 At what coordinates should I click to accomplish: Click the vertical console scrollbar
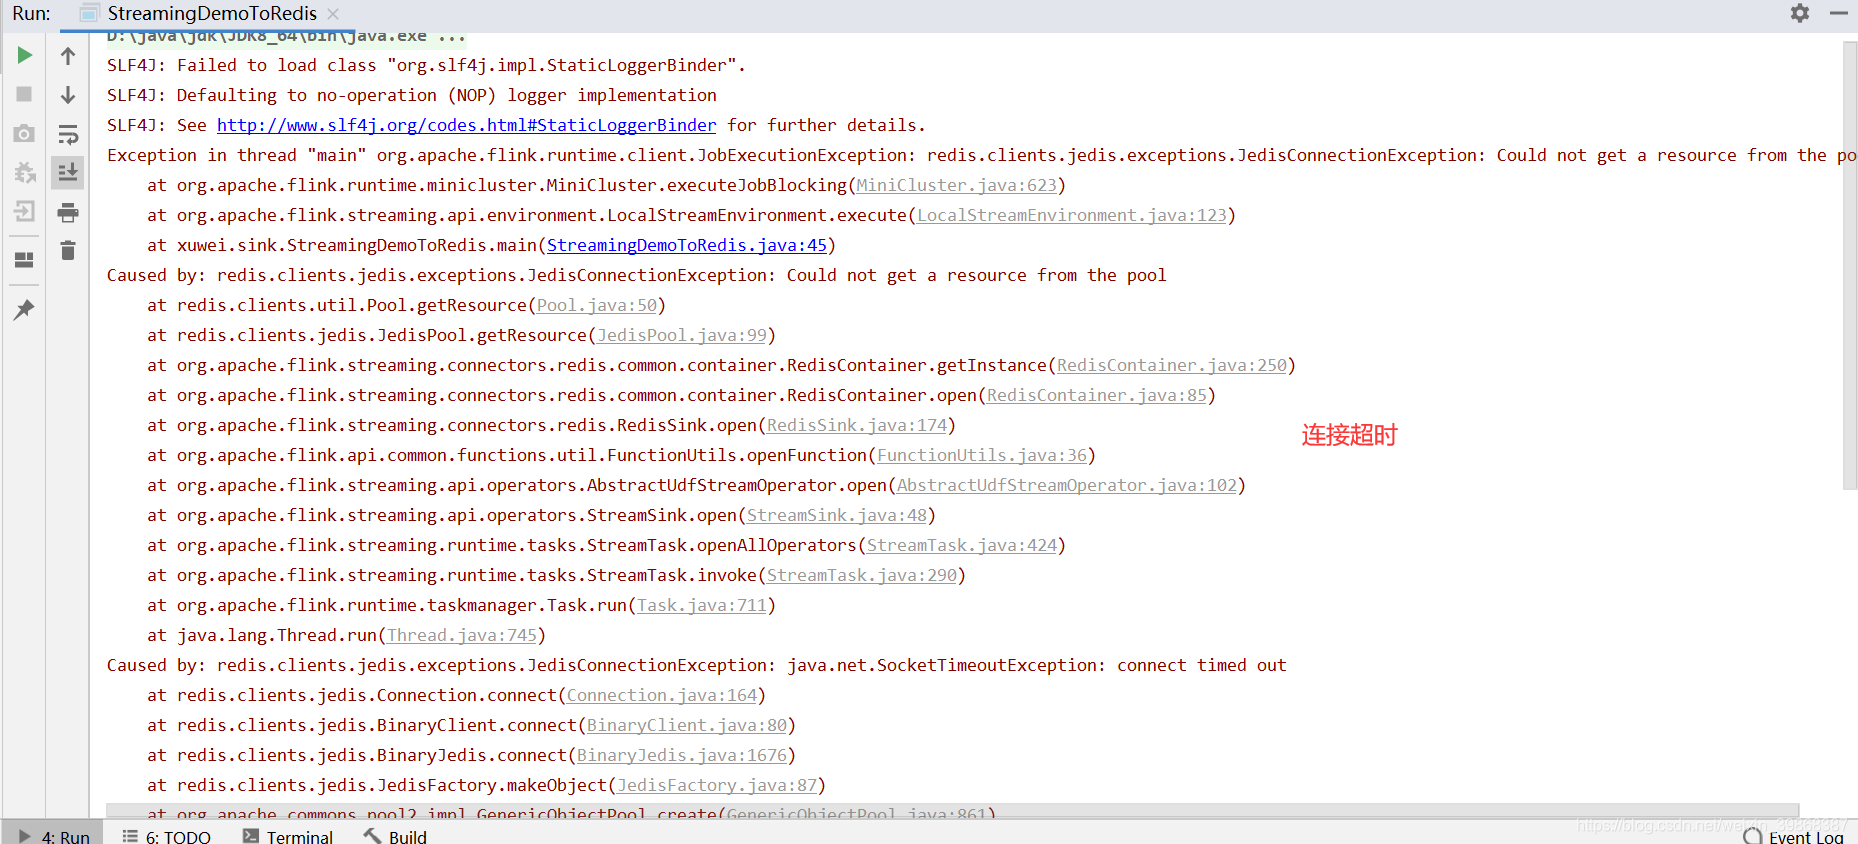click(x=1850, y=265)
